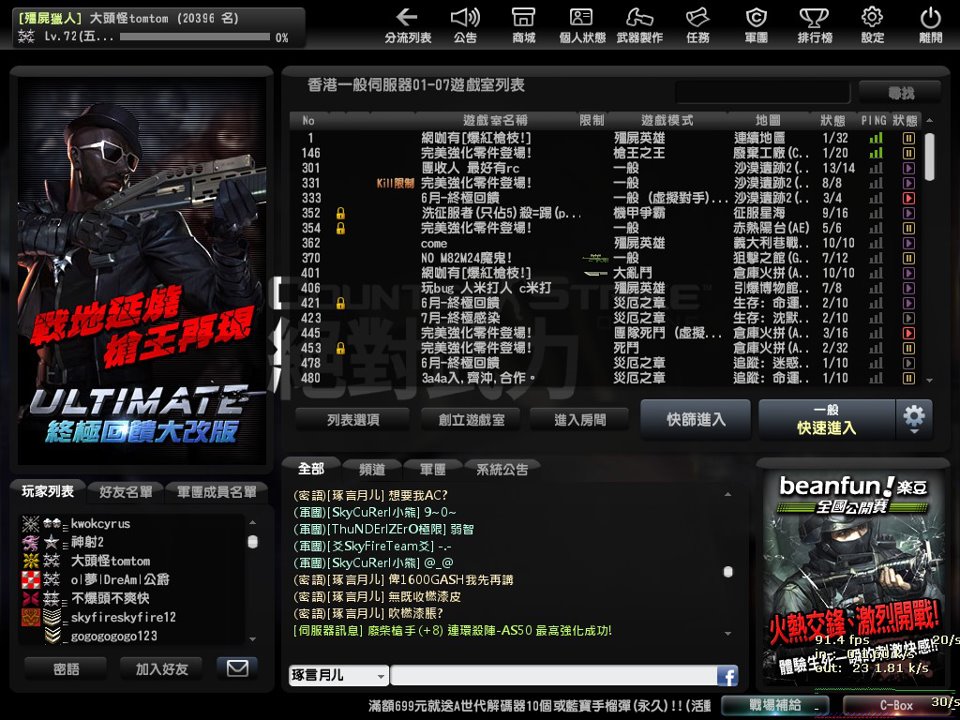960x720 pixels.
Task: Click the waiting status icon of room 1
Action: [x=909, y=138]
